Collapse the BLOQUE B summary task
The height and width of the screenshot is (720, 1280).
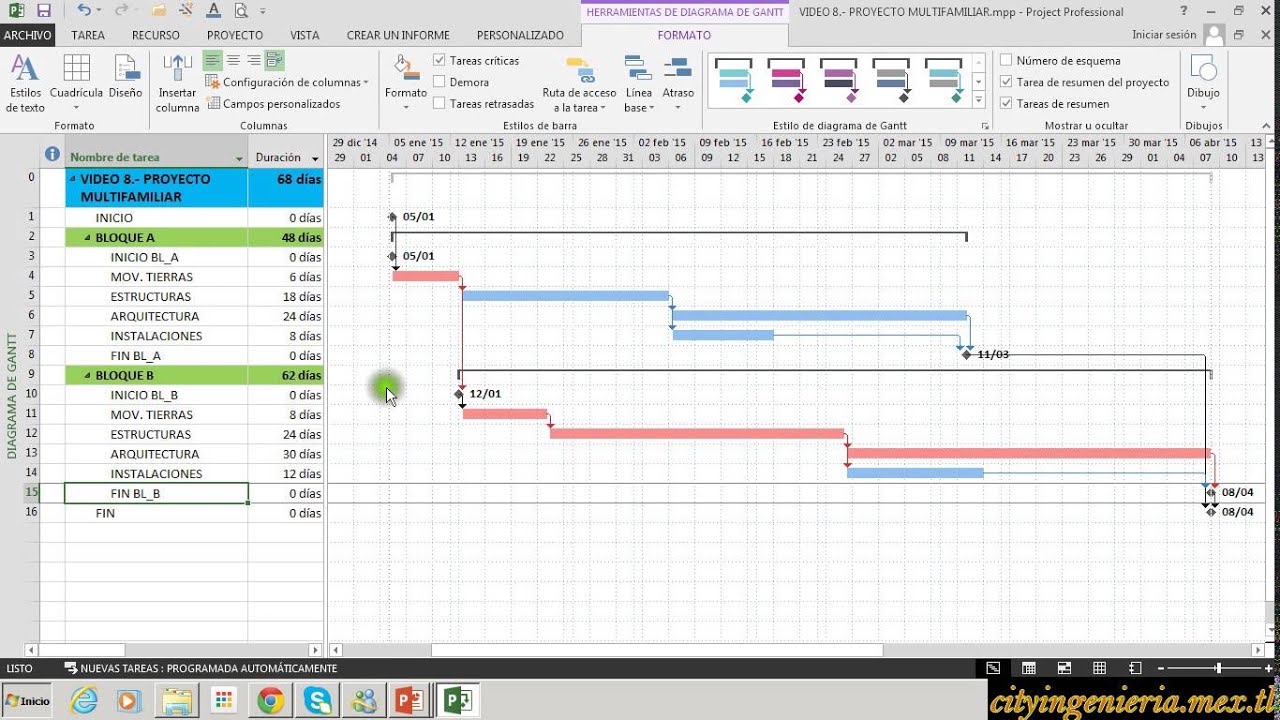tap(88, 376)
